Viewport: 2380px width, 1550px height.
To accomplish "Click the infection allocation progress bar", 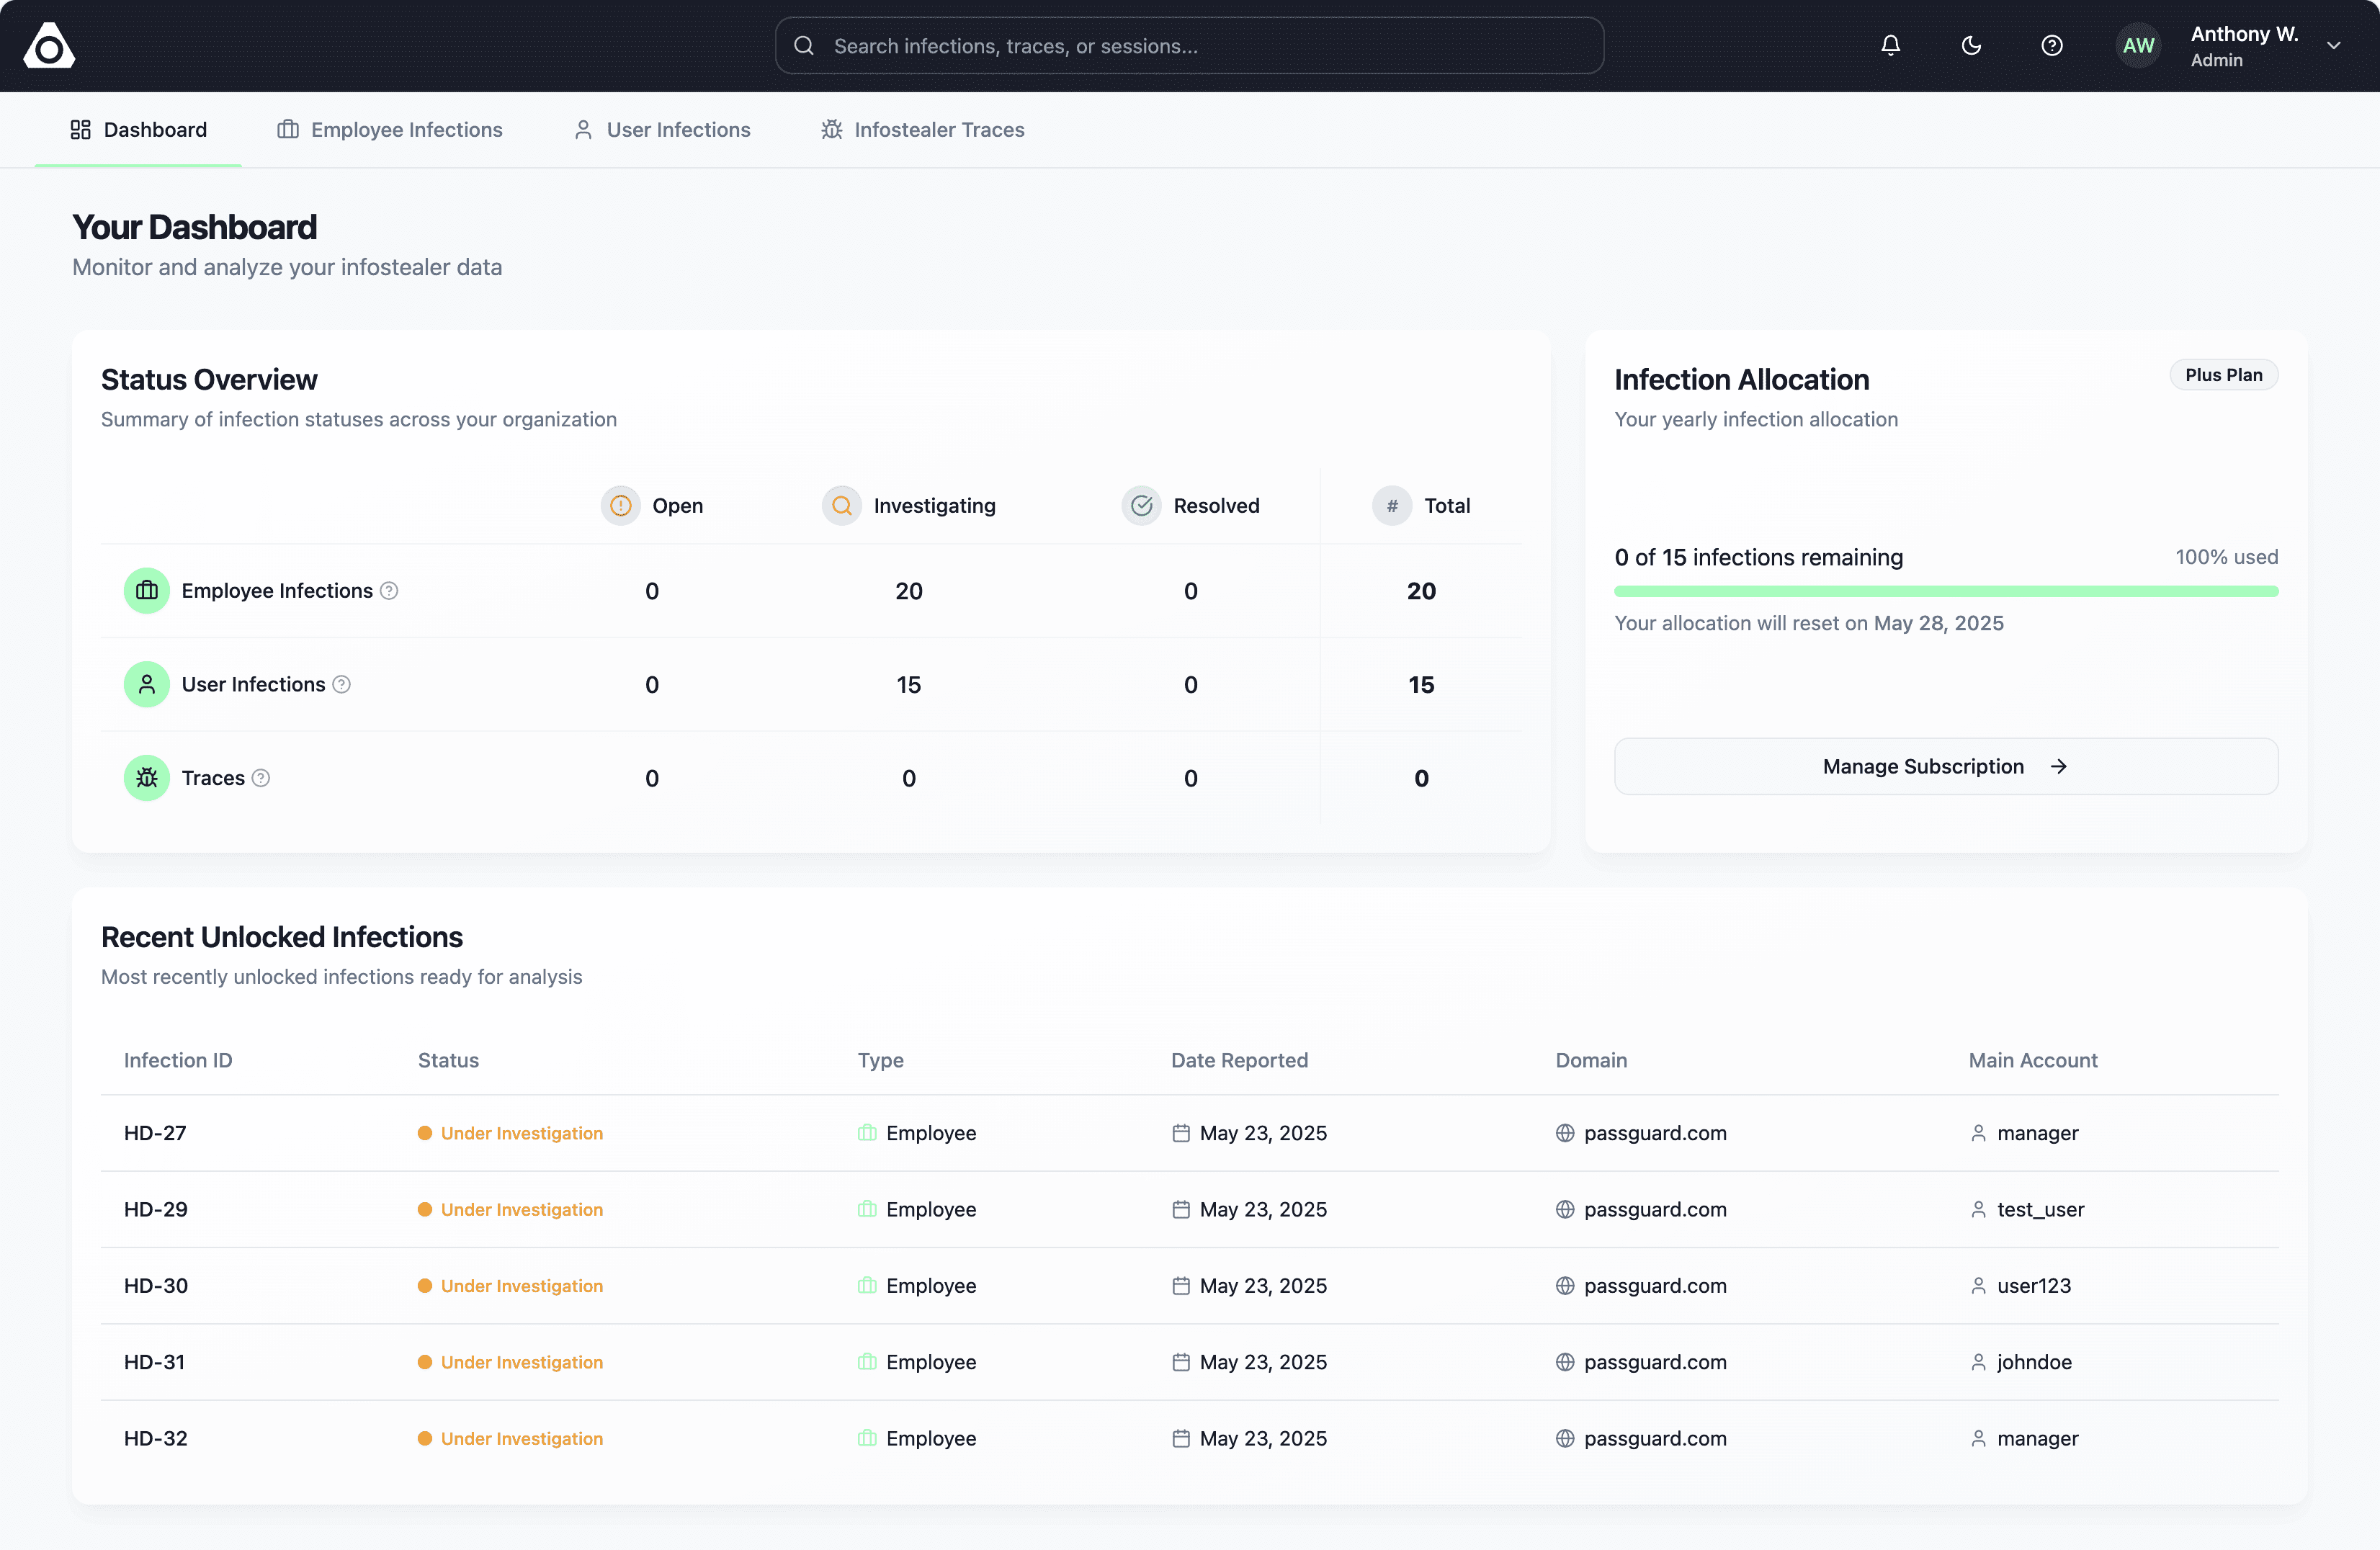I will 1946,591.
